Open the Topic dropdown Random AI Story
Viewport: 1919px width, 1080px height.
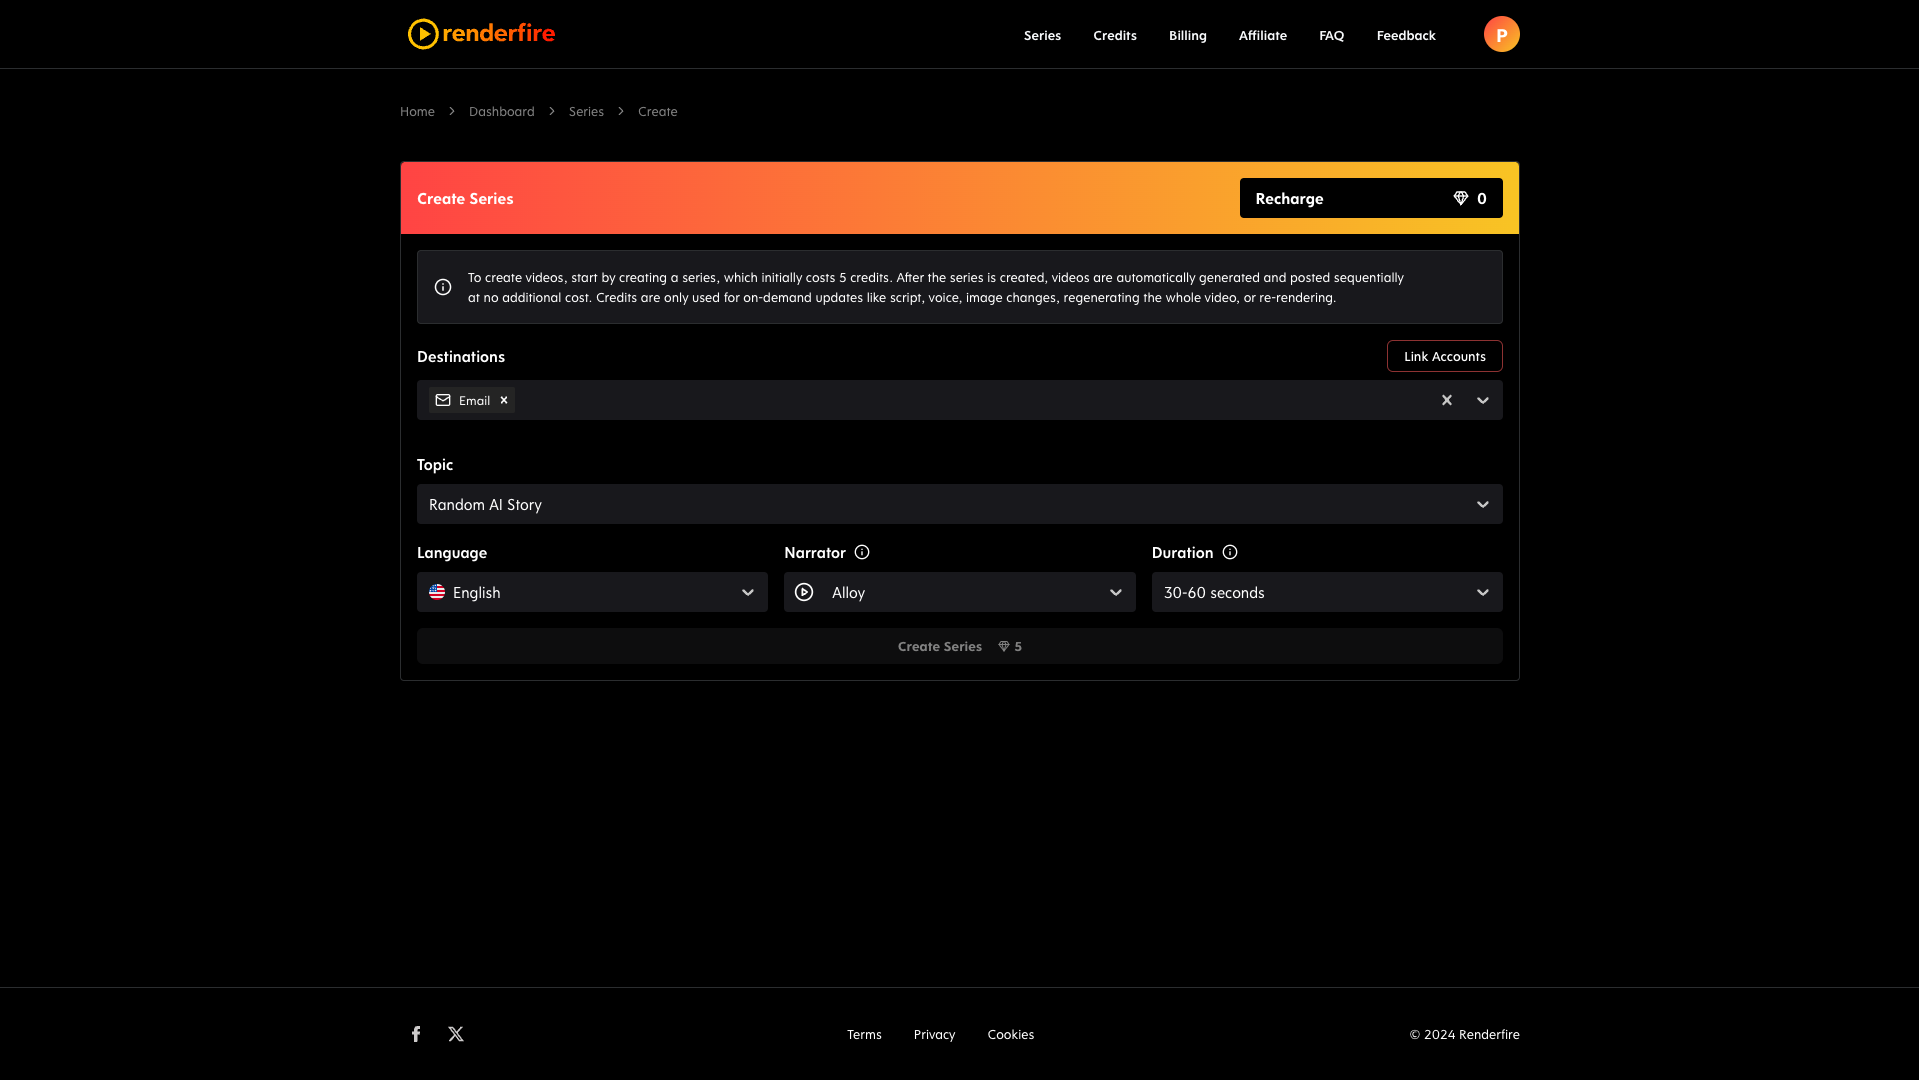click(x=959, y=504)
